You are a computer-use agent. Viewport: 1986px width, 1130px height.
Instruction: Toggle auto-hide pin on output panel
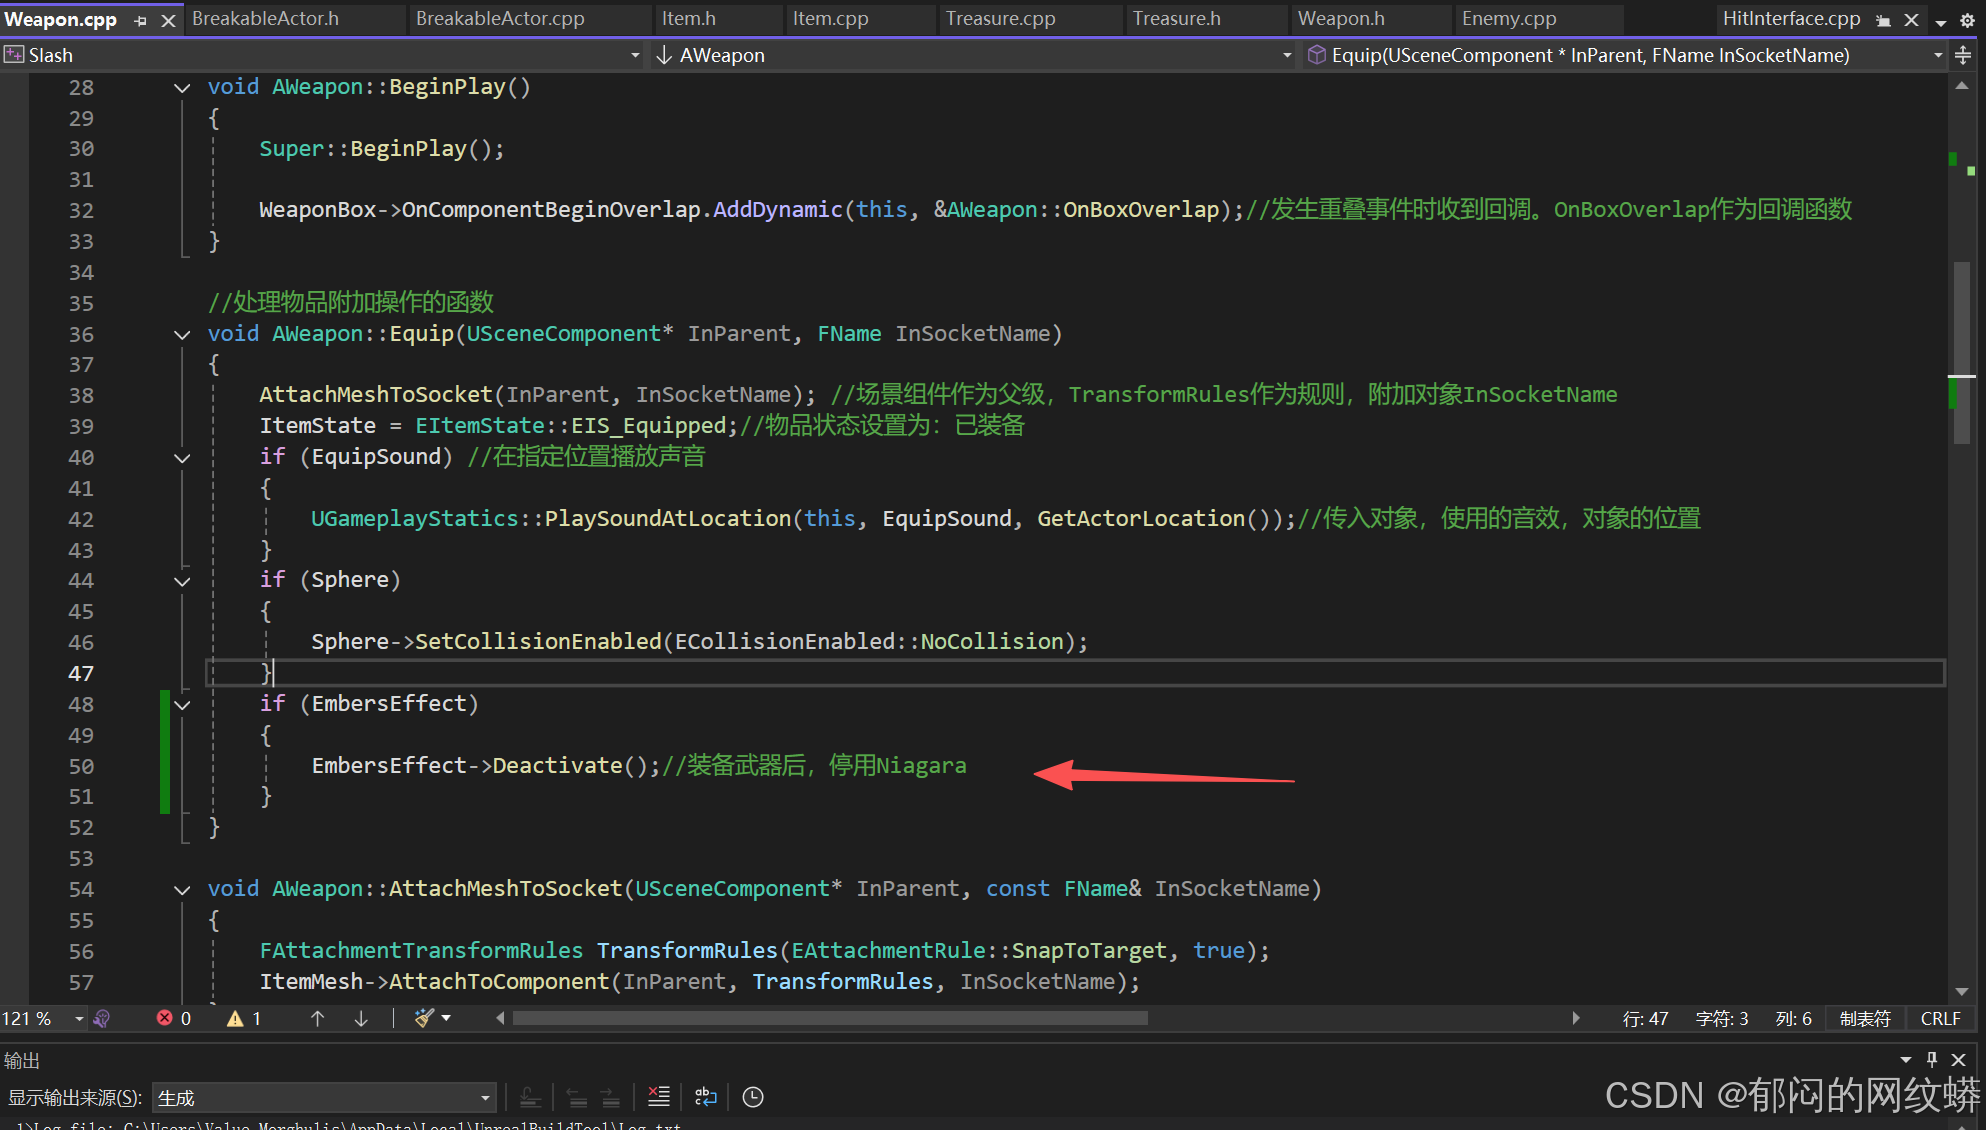point(1932,1059)
